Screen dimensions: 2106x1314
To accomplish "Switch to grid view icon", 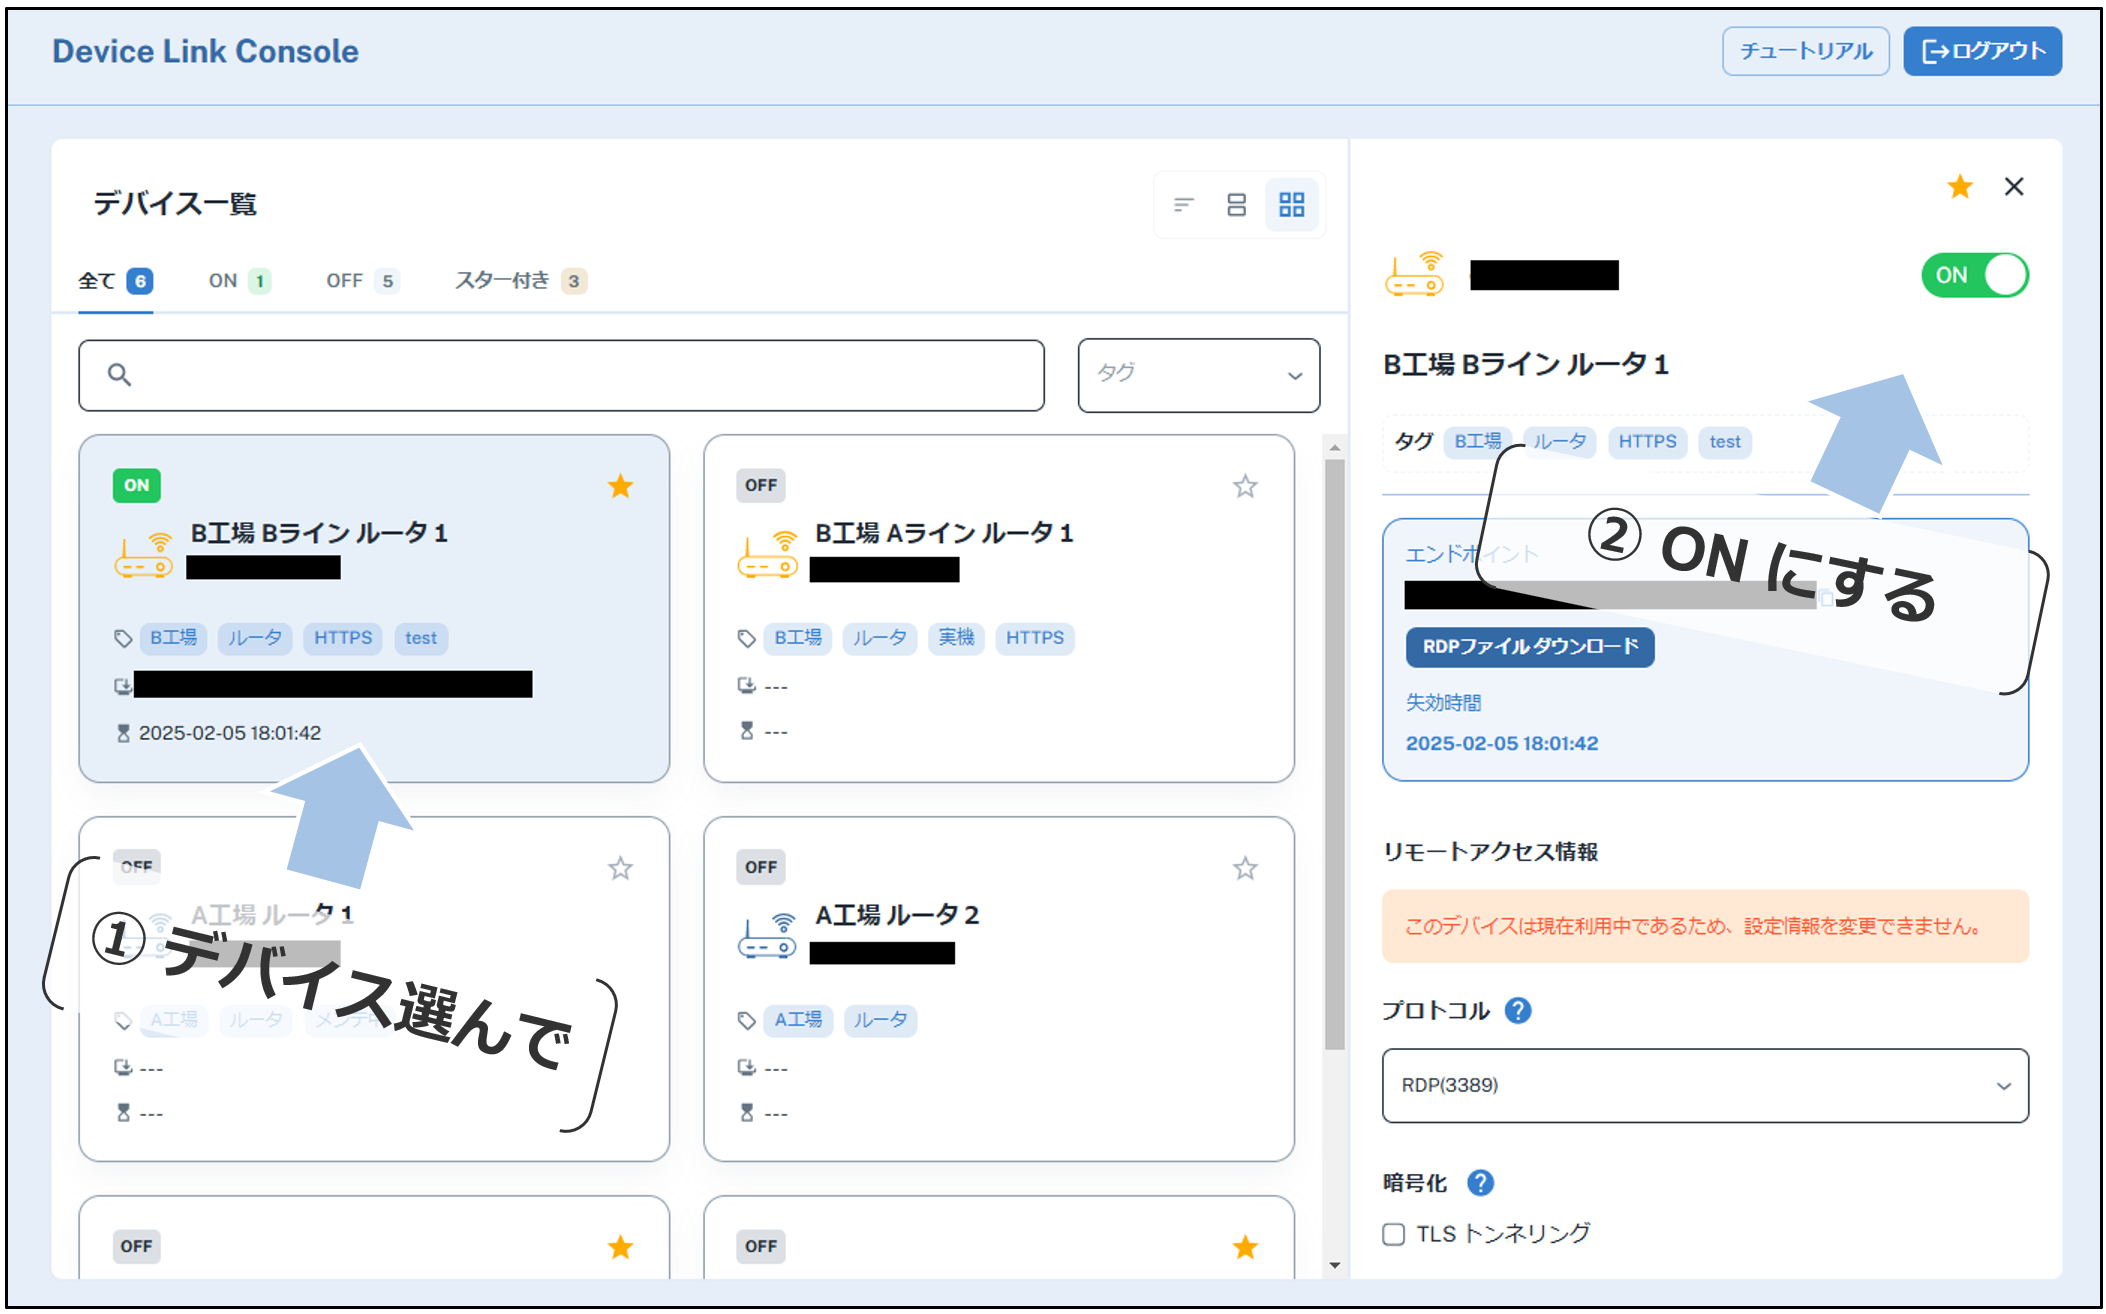I will click(x=1291, y=205).
